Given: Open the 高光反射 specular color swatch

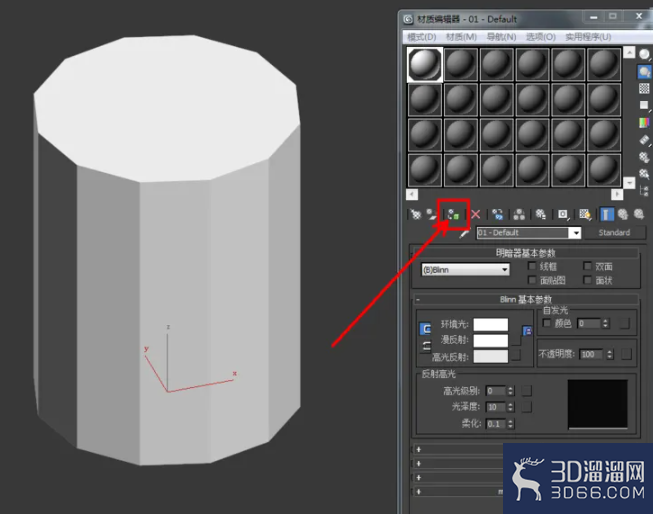Looking at the screenshot, I should click(491, 356).
